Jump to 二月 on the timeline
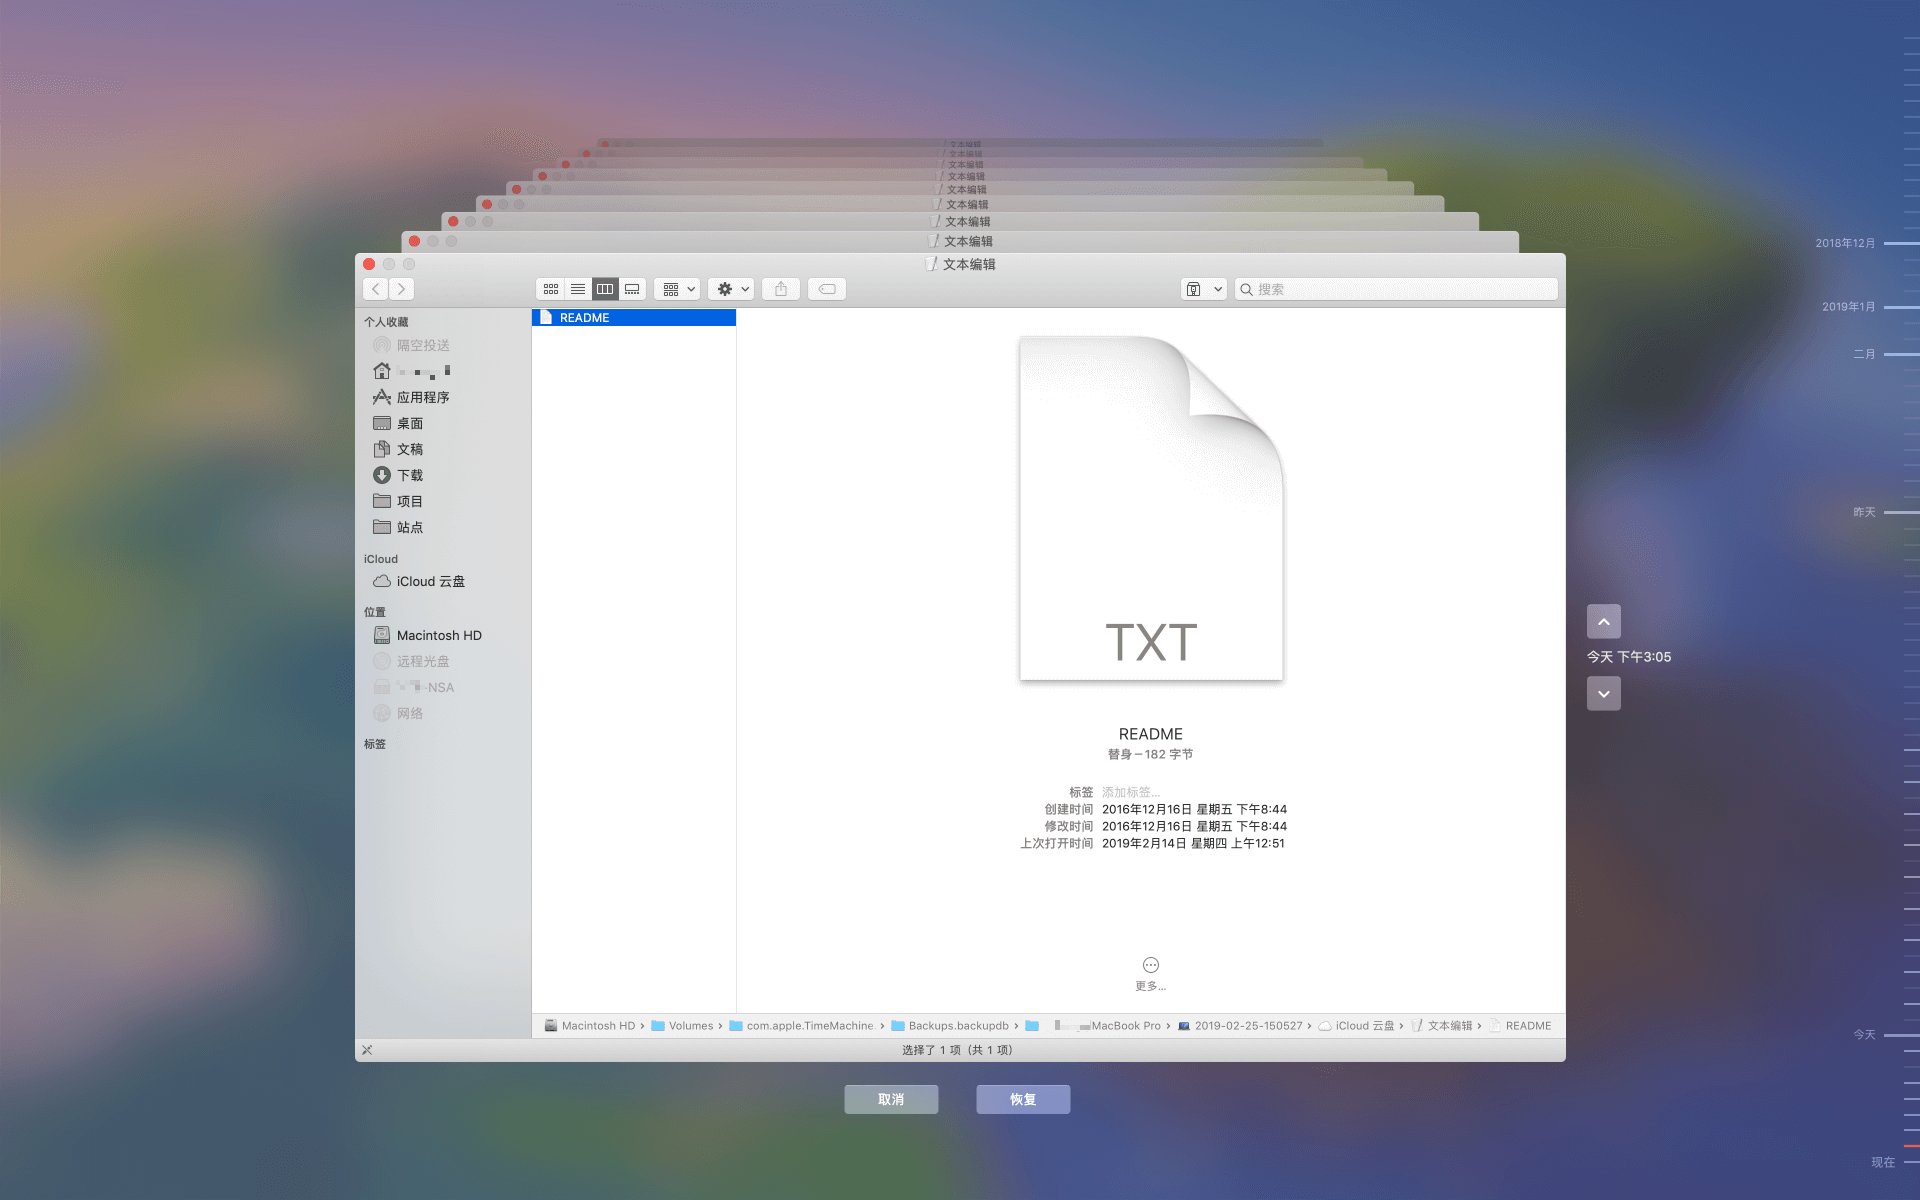This screenshot has width=1920, height=1200. click(x=1885, y=354)
